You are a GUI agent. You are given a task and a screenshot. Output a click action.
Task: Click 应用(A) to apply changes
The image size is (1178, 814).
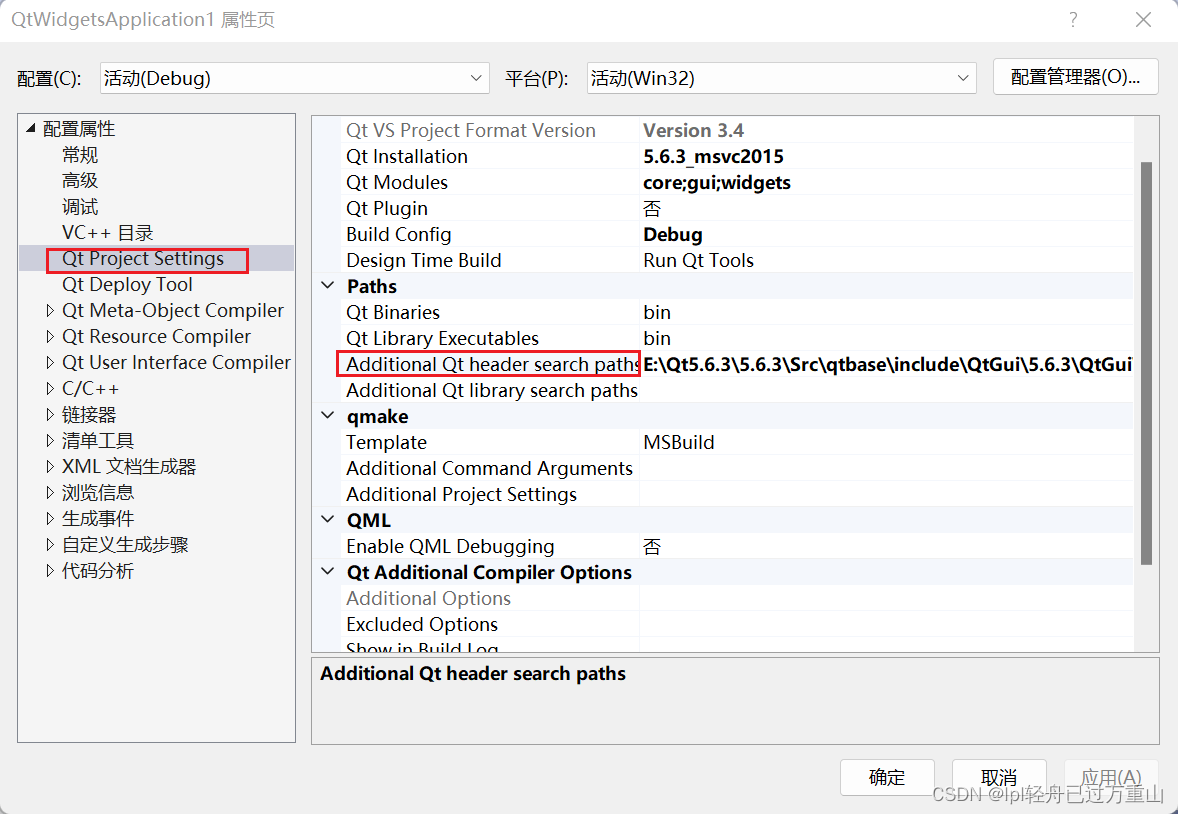pos(1110,777)
